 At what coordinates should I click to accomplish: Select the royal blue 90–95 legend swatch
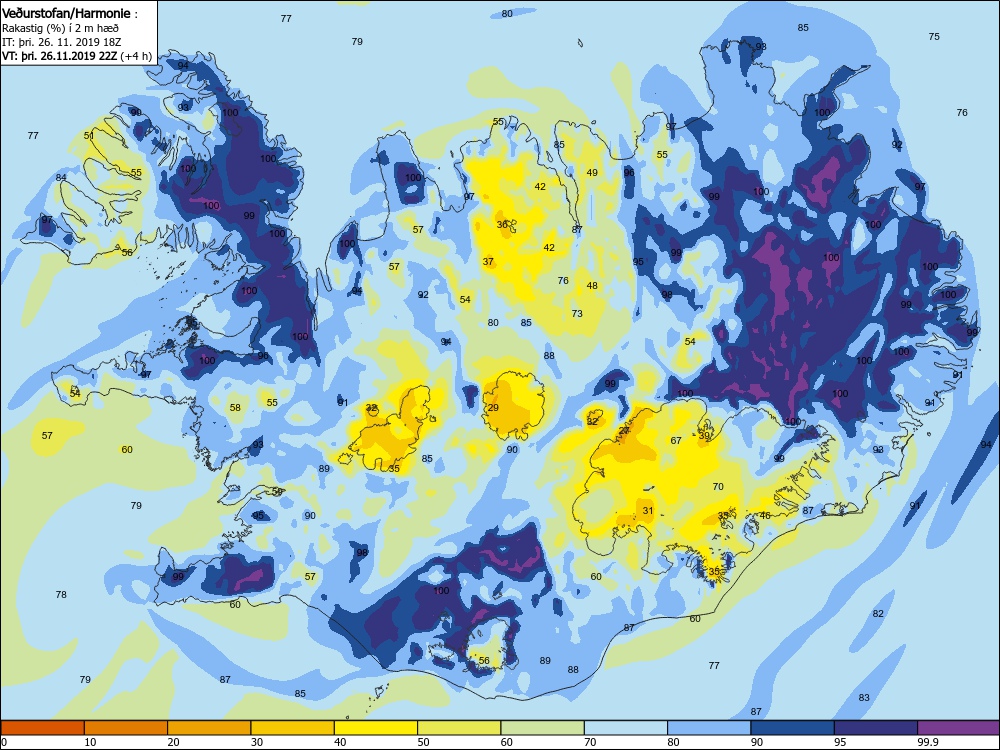(x=793, y=728)
